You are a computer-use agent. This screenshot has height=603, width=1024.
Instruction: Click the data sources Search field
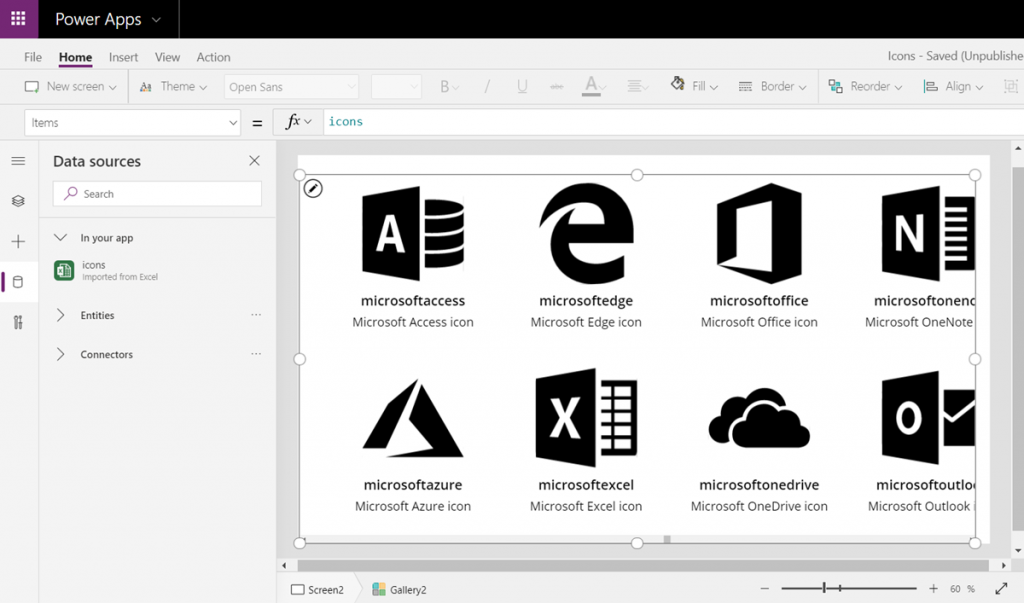(157, 194)
